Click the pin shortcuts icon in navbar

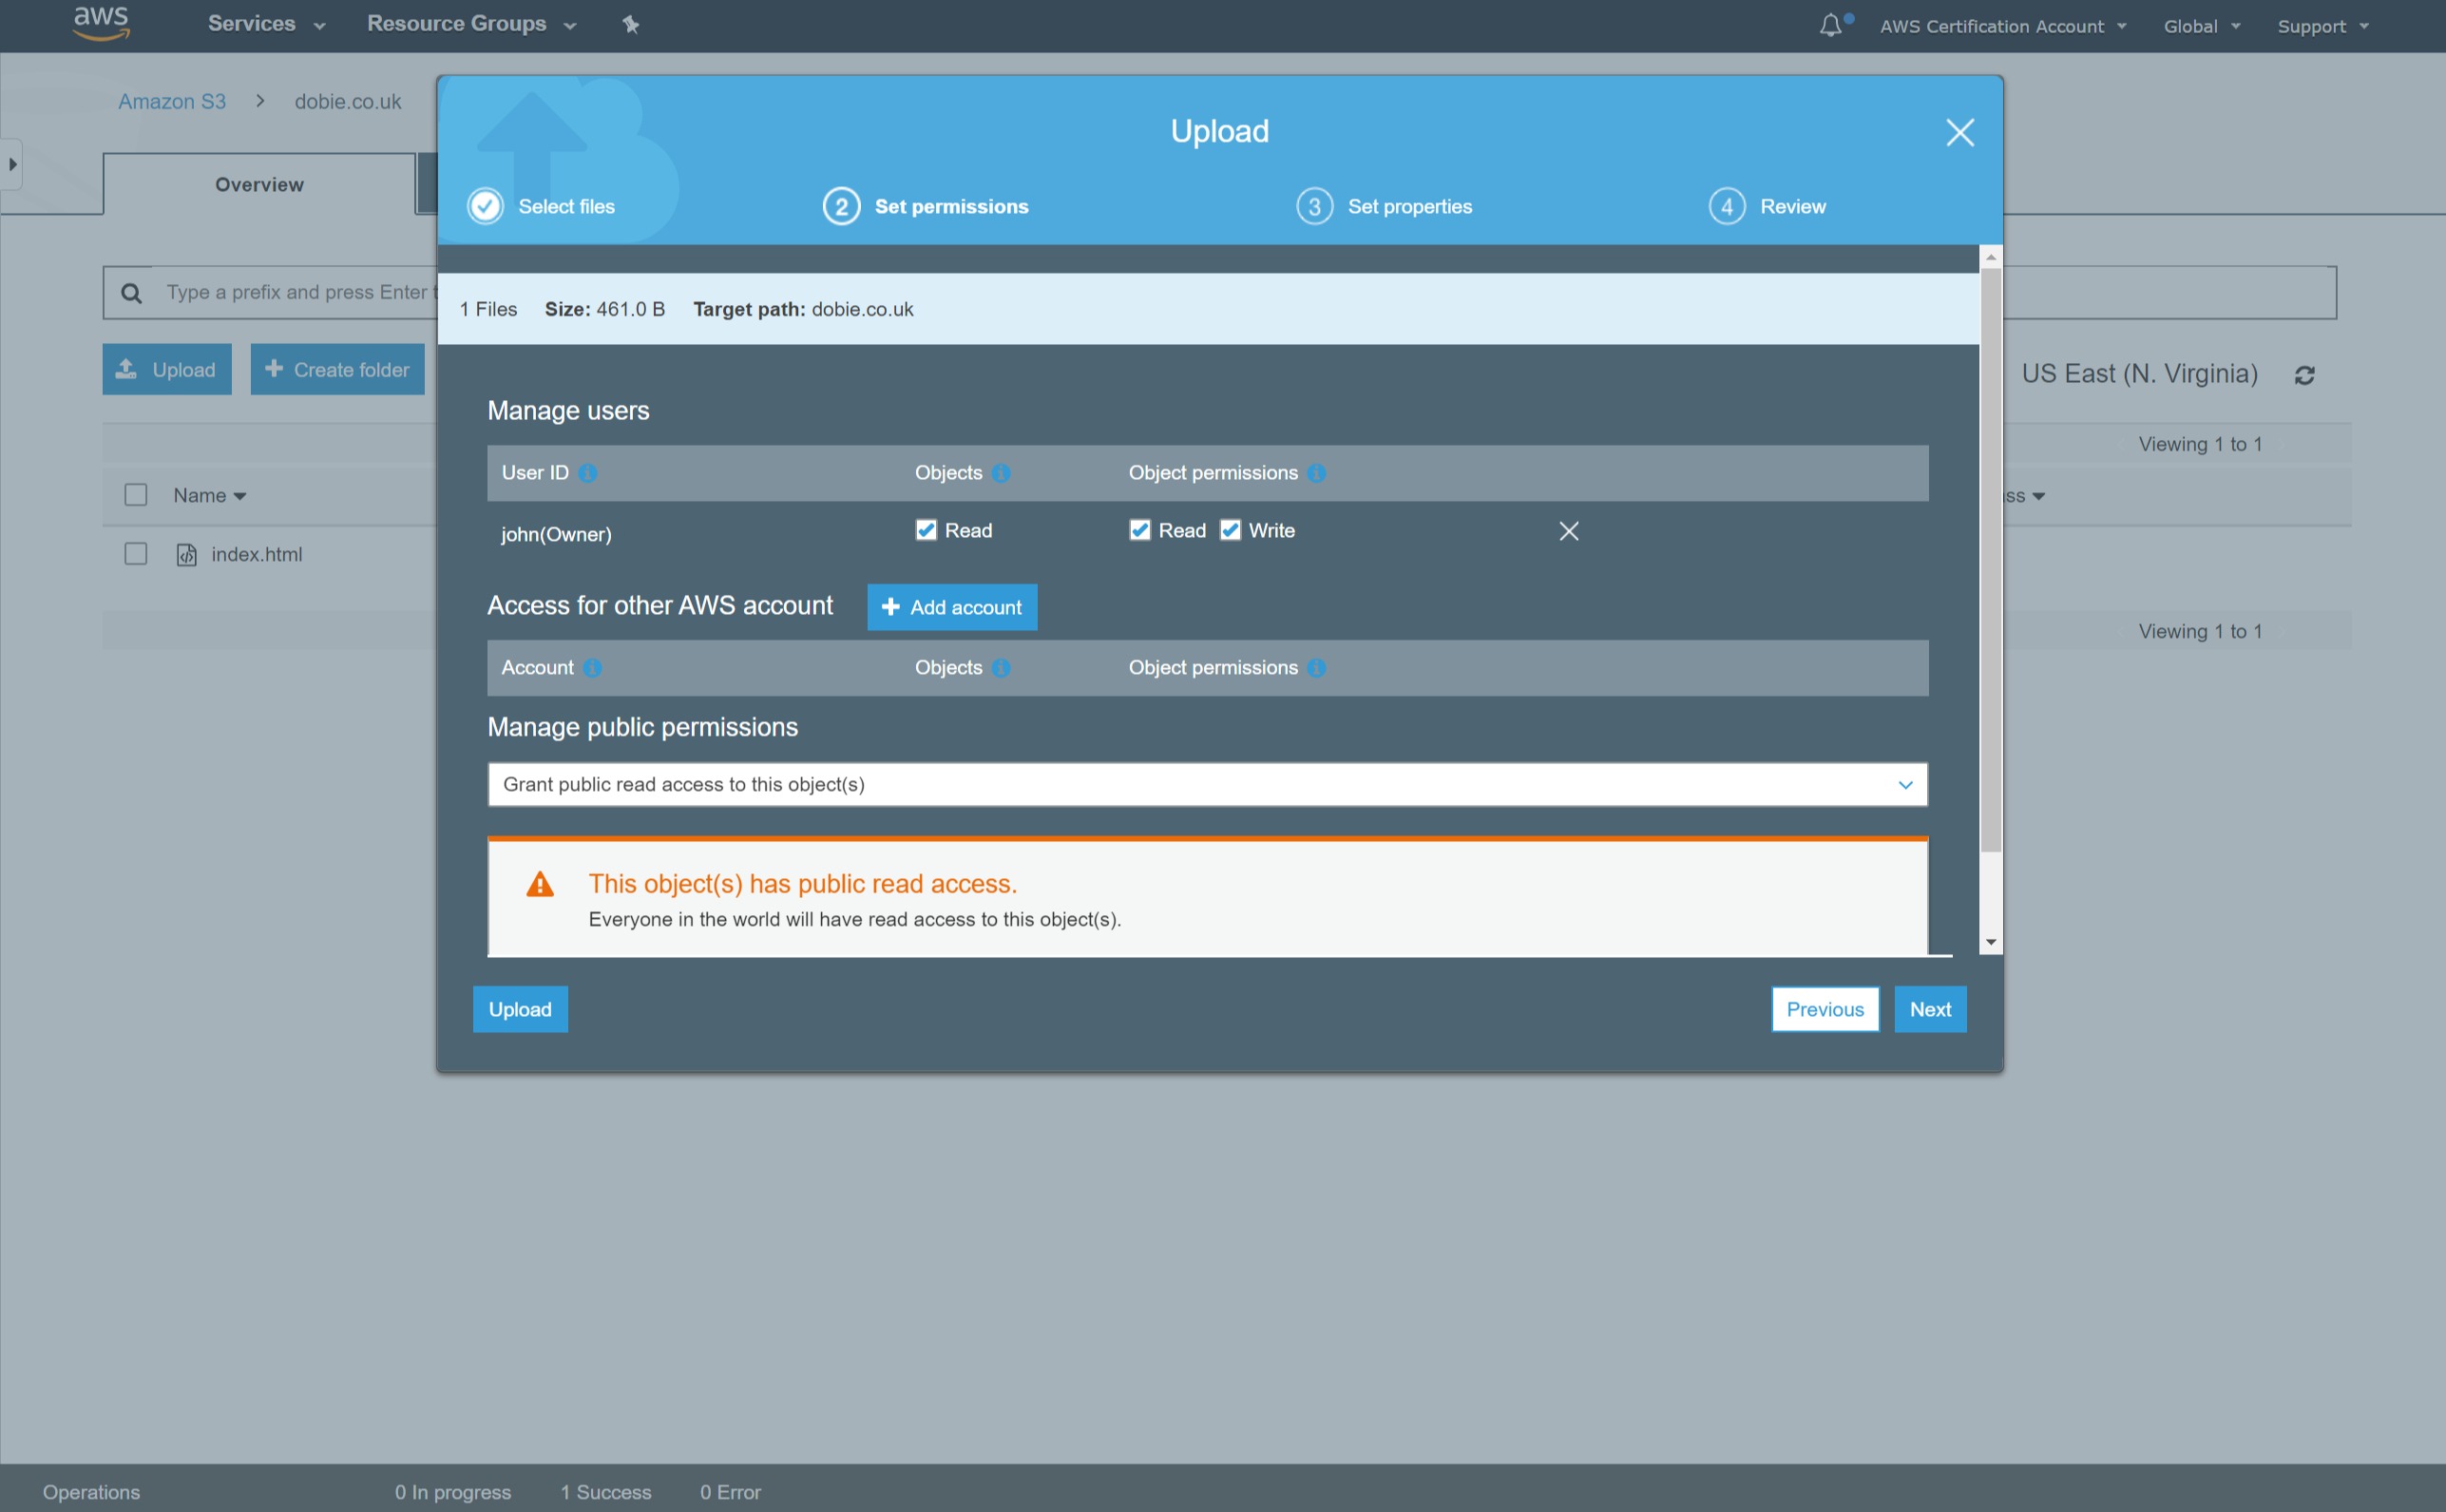[x=630, y=24]
